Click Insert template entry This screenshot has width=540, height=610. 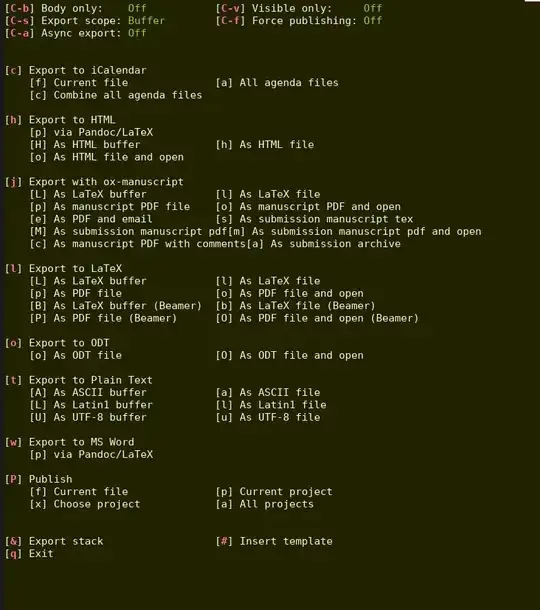[x=274, y=541]
